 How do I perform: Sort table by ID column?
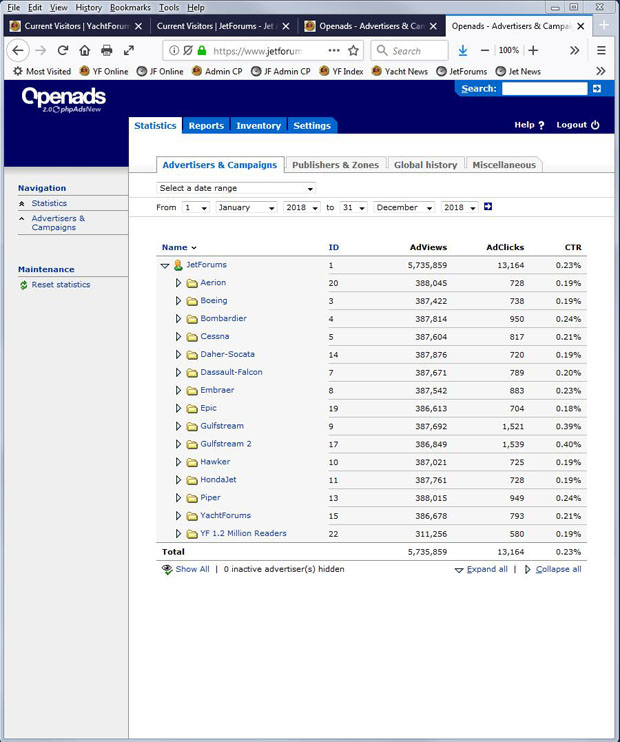[334, 247]
